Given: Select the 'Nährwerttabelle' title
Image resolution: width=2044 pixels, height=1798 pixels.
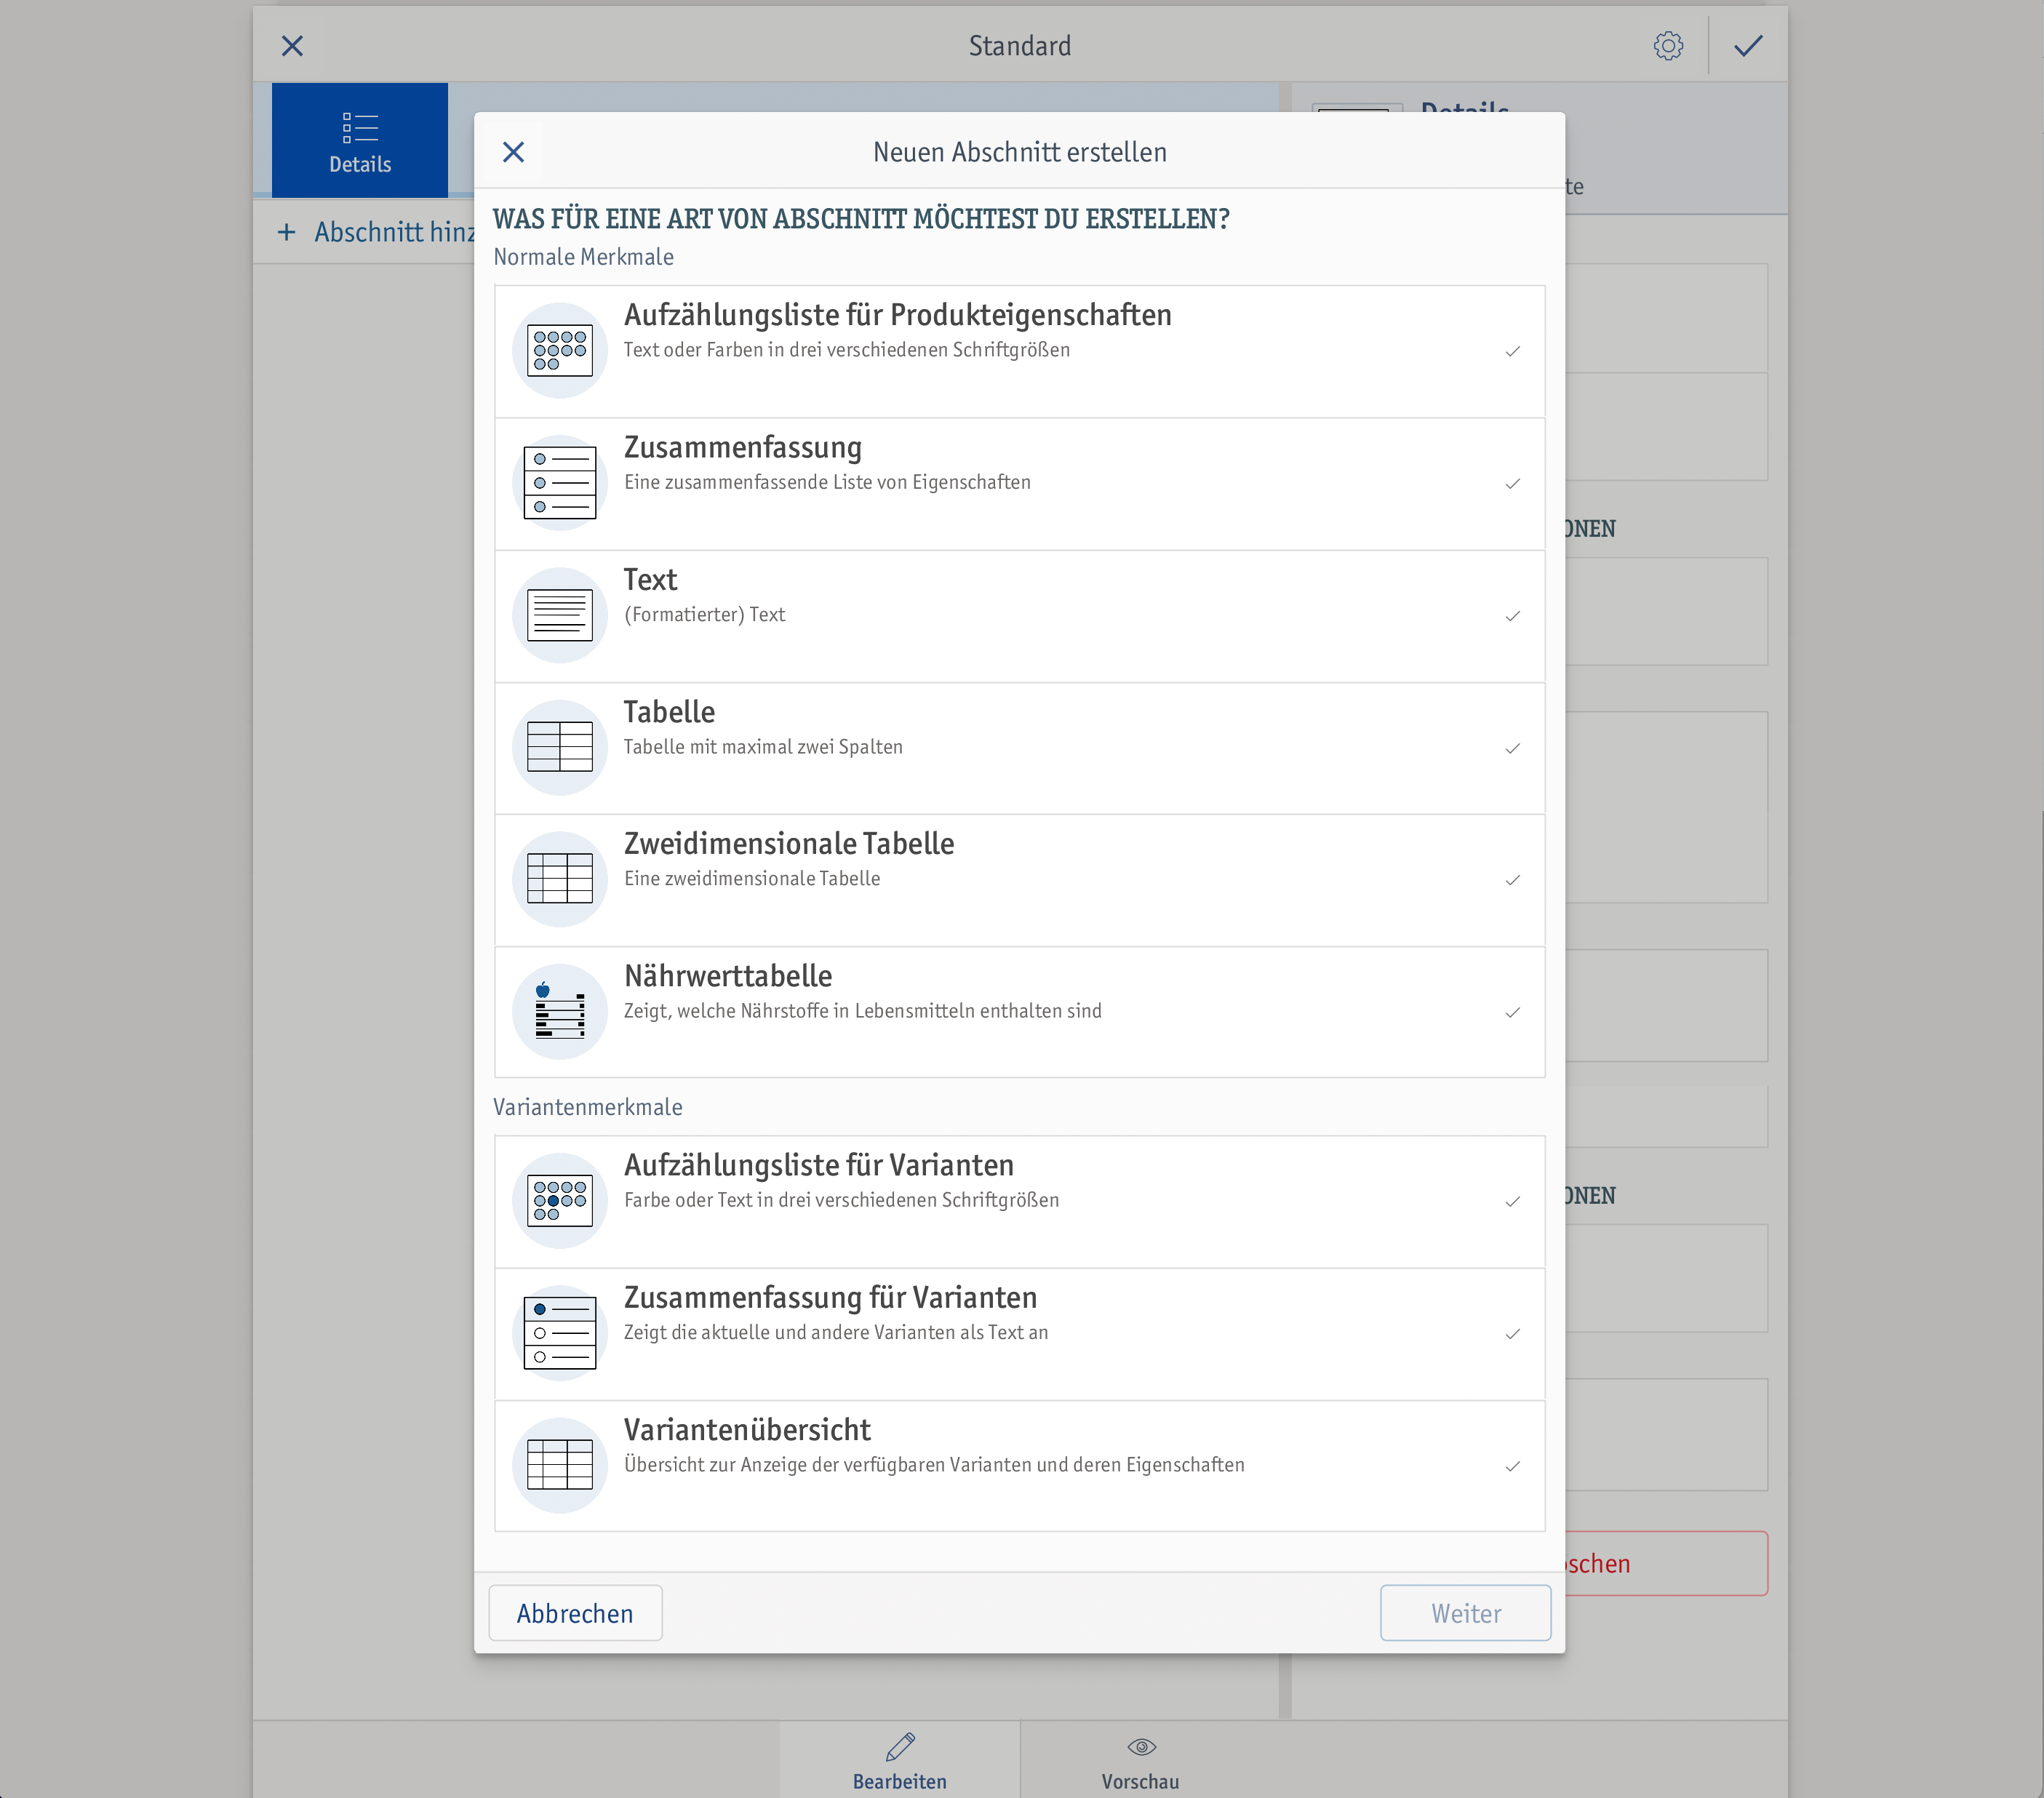Looking at the screenshot, I should tap(729, 976).
